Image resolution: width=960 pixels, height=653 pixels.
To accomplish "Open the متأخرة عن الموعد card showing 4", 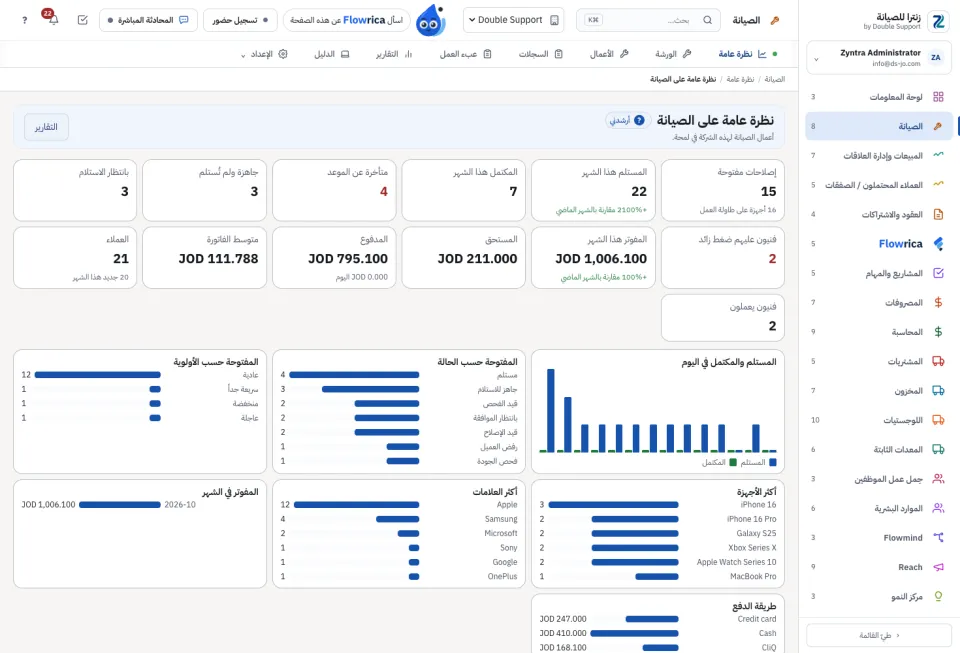I will 334,190.
